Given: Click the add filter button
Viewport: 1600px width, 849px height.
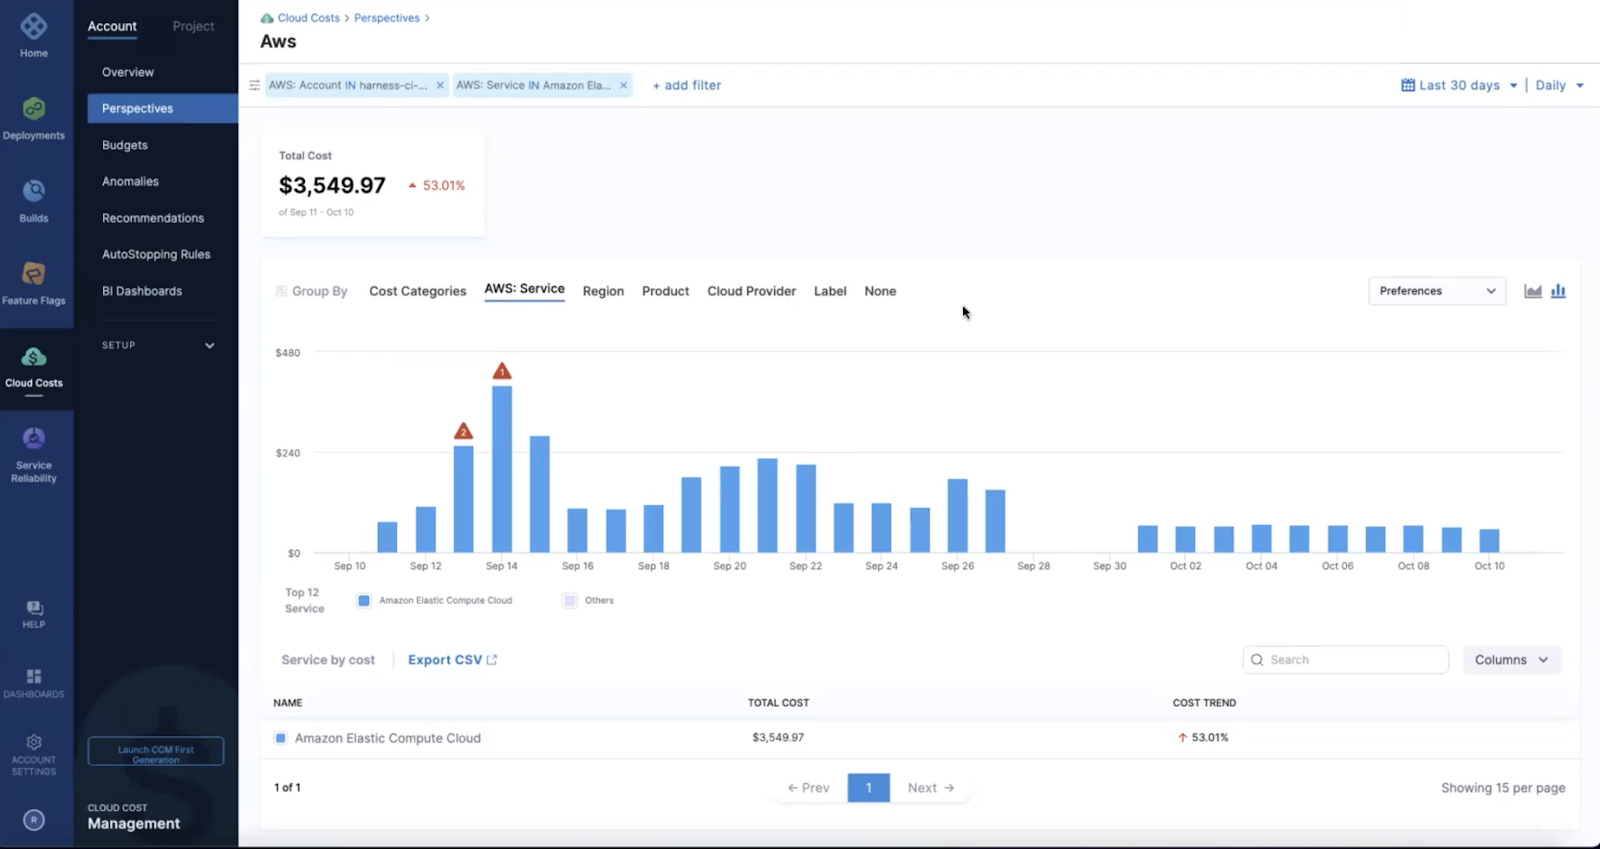Looking at the screenshot, I should click(687, 86).
